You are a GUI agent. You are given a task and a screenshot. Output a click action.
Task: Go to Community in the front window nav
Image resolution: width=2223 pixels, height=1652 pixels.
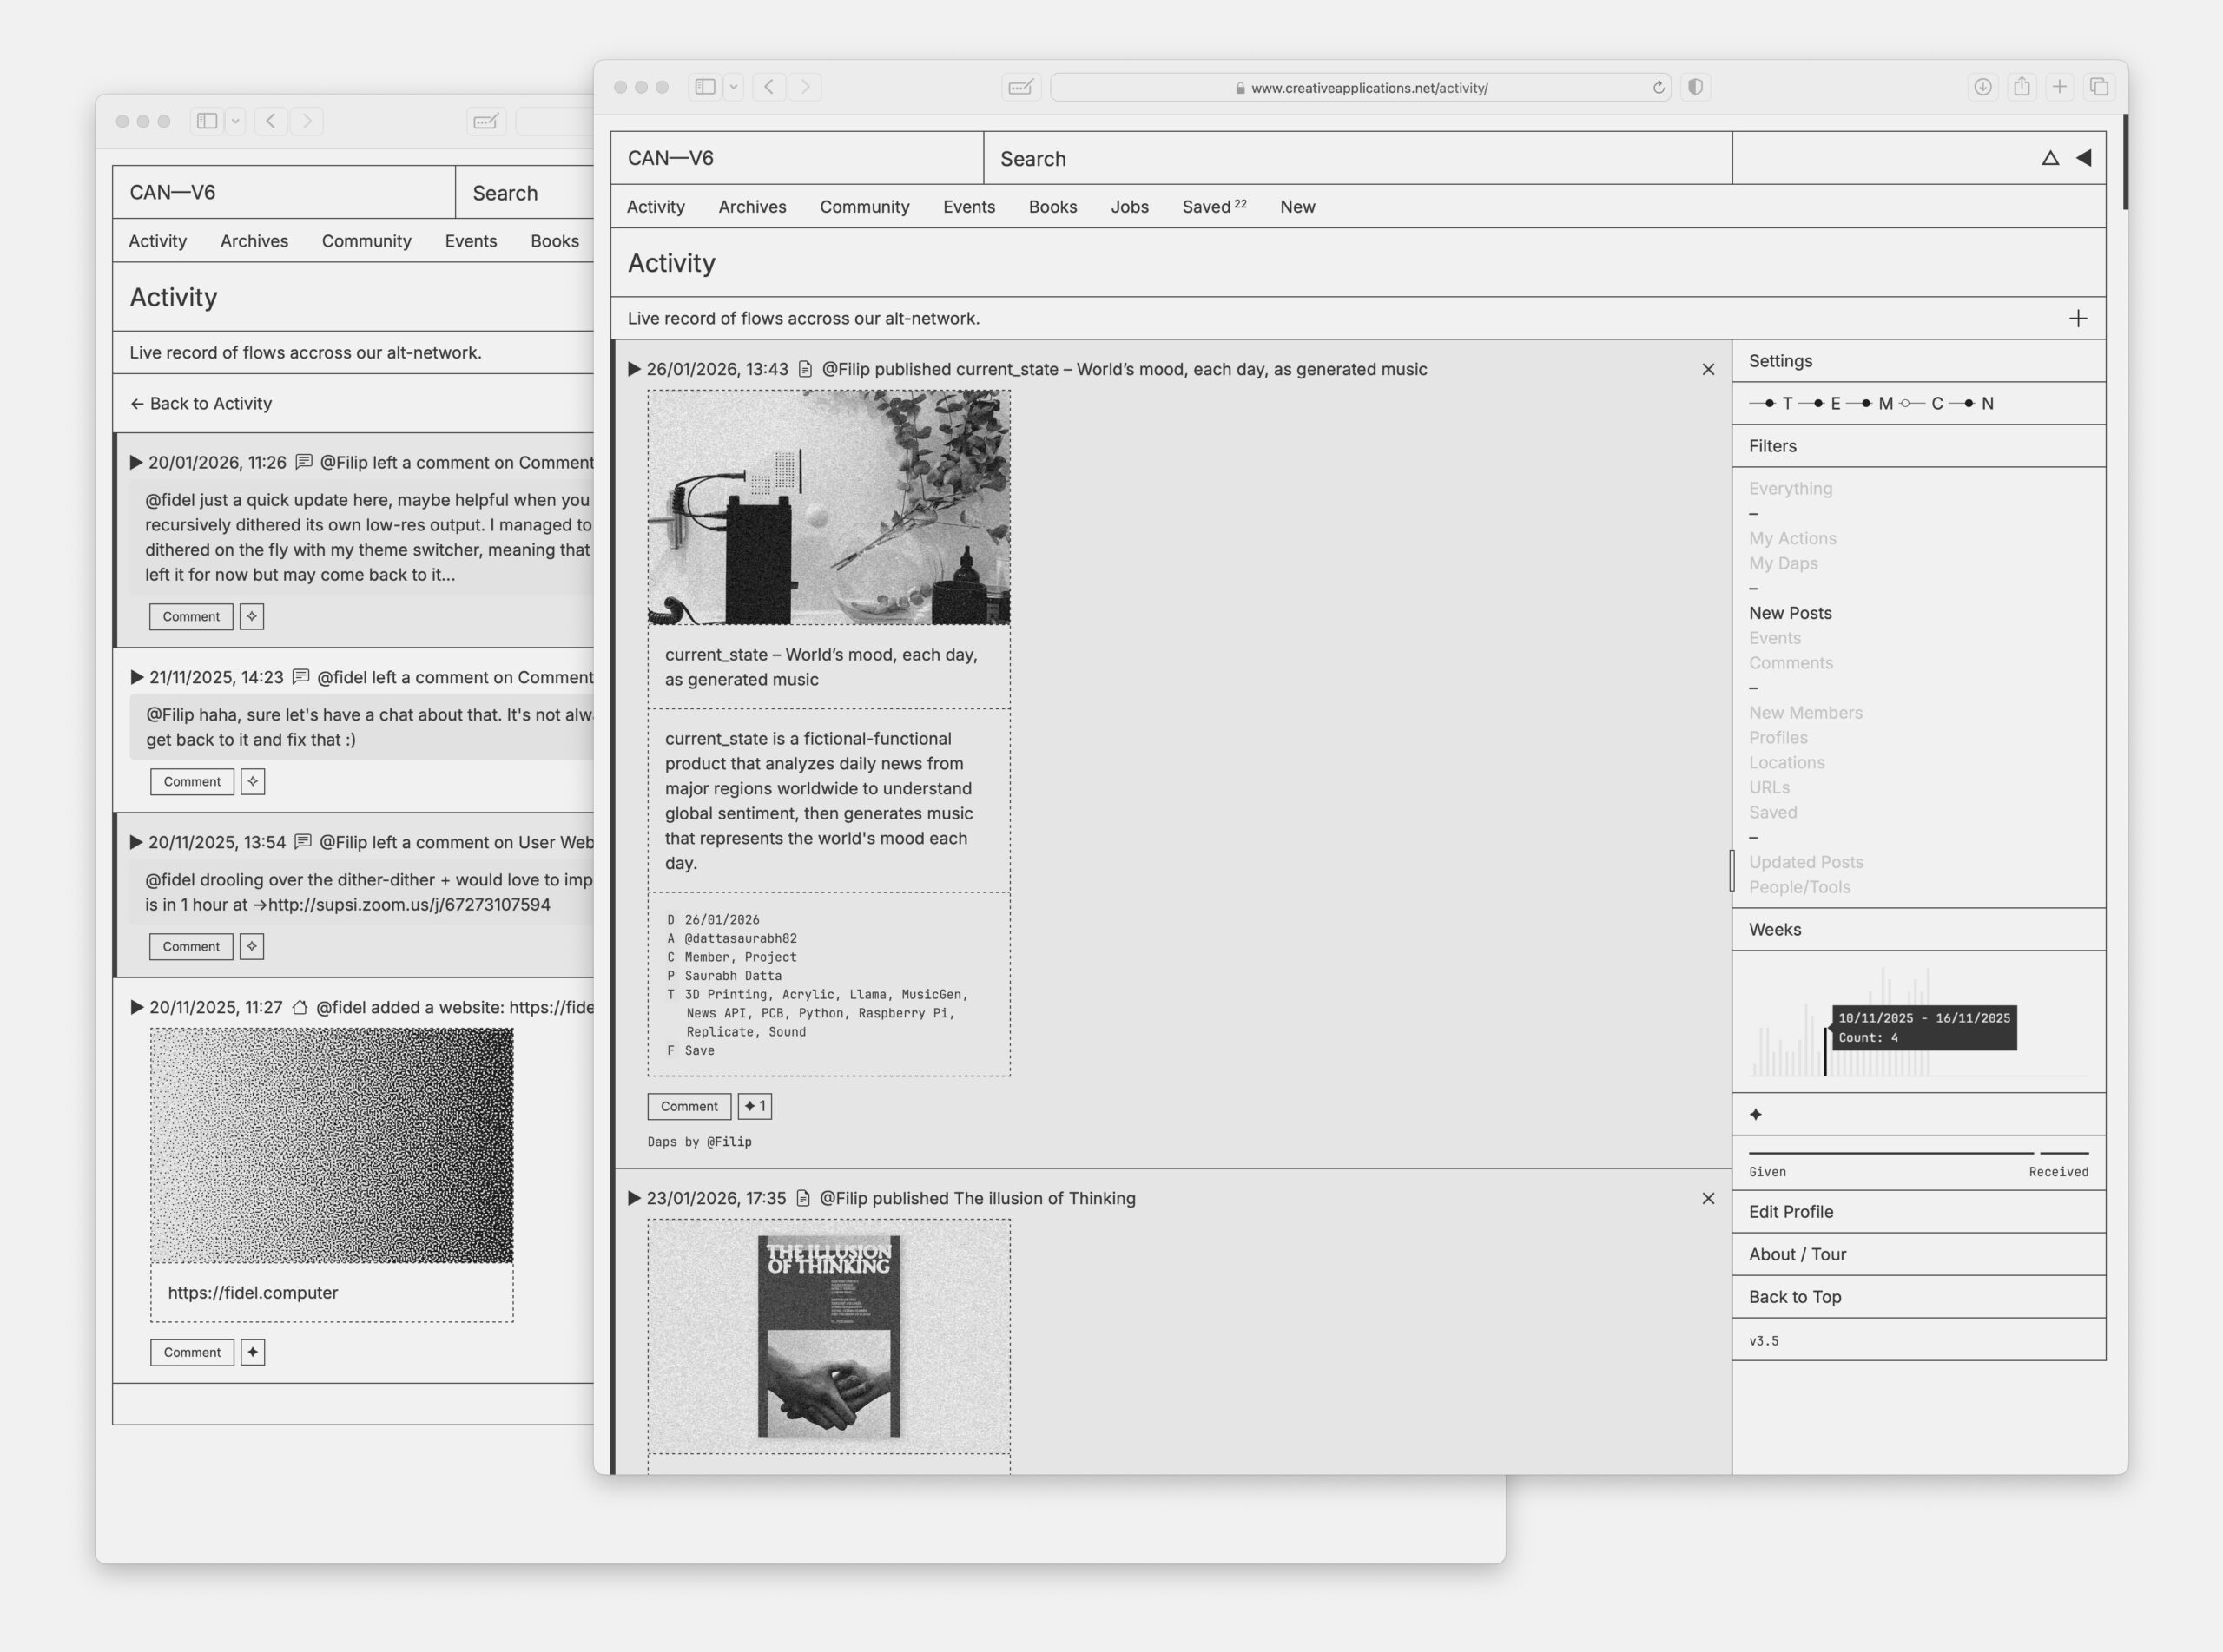coord(865,207)
